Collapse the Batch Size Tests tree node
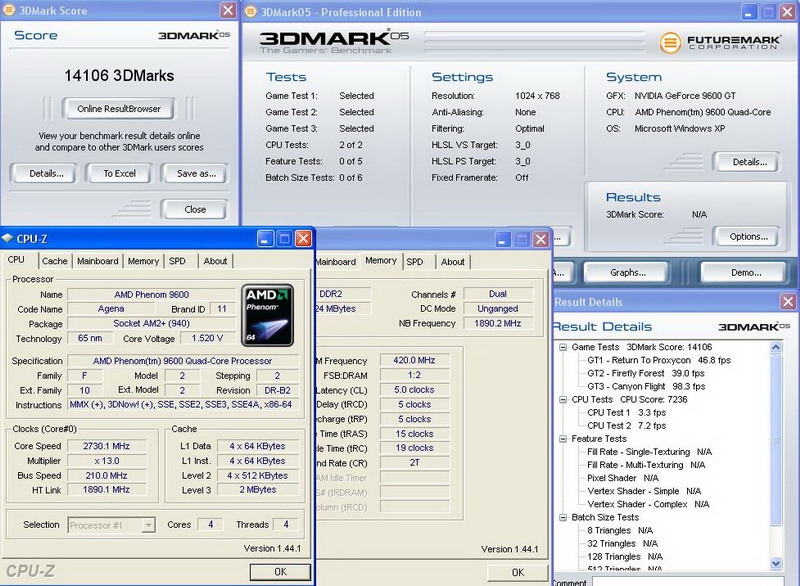The width and height of the screenshot is (800, 586). click(563, 518)
